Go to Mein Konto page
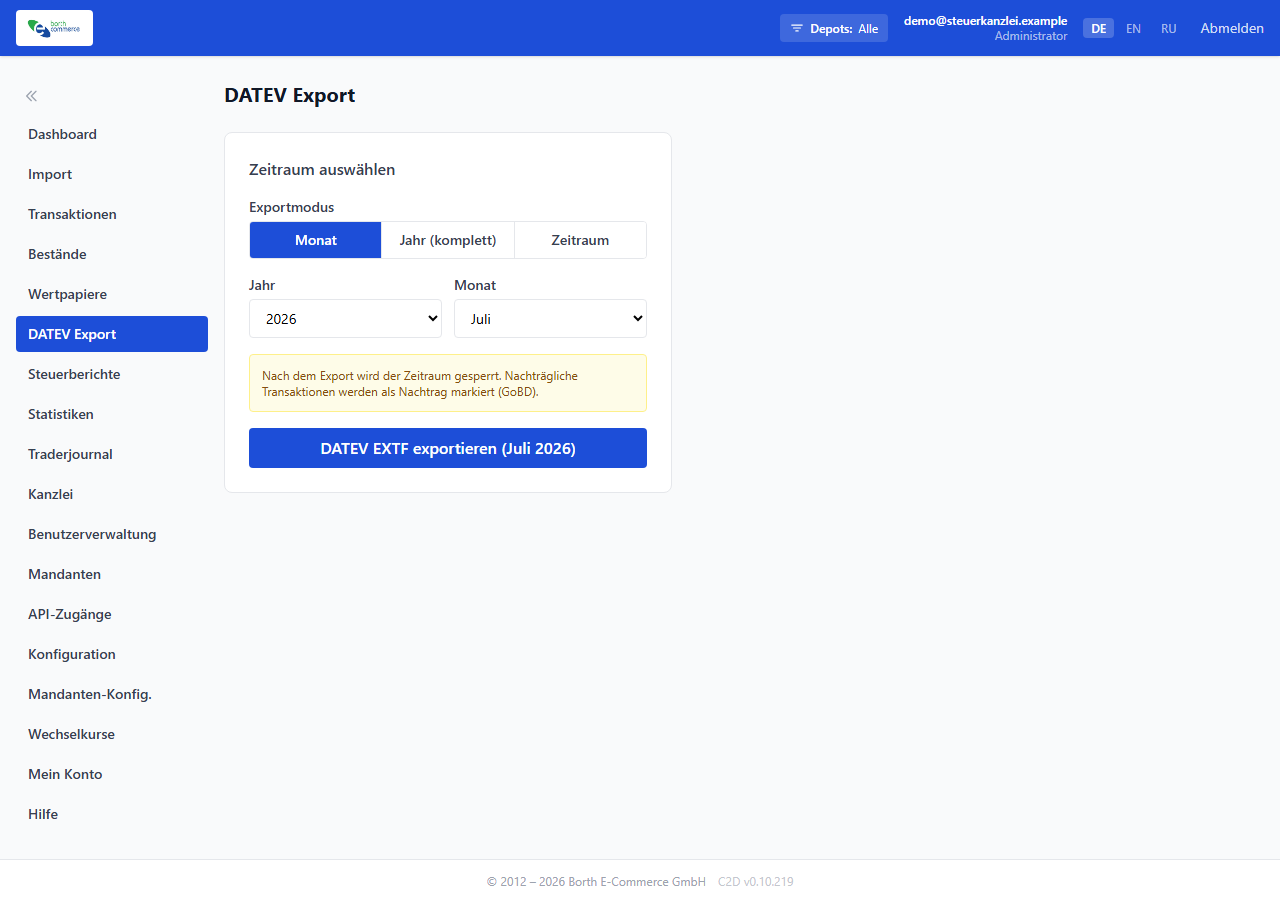 (112, 774)
